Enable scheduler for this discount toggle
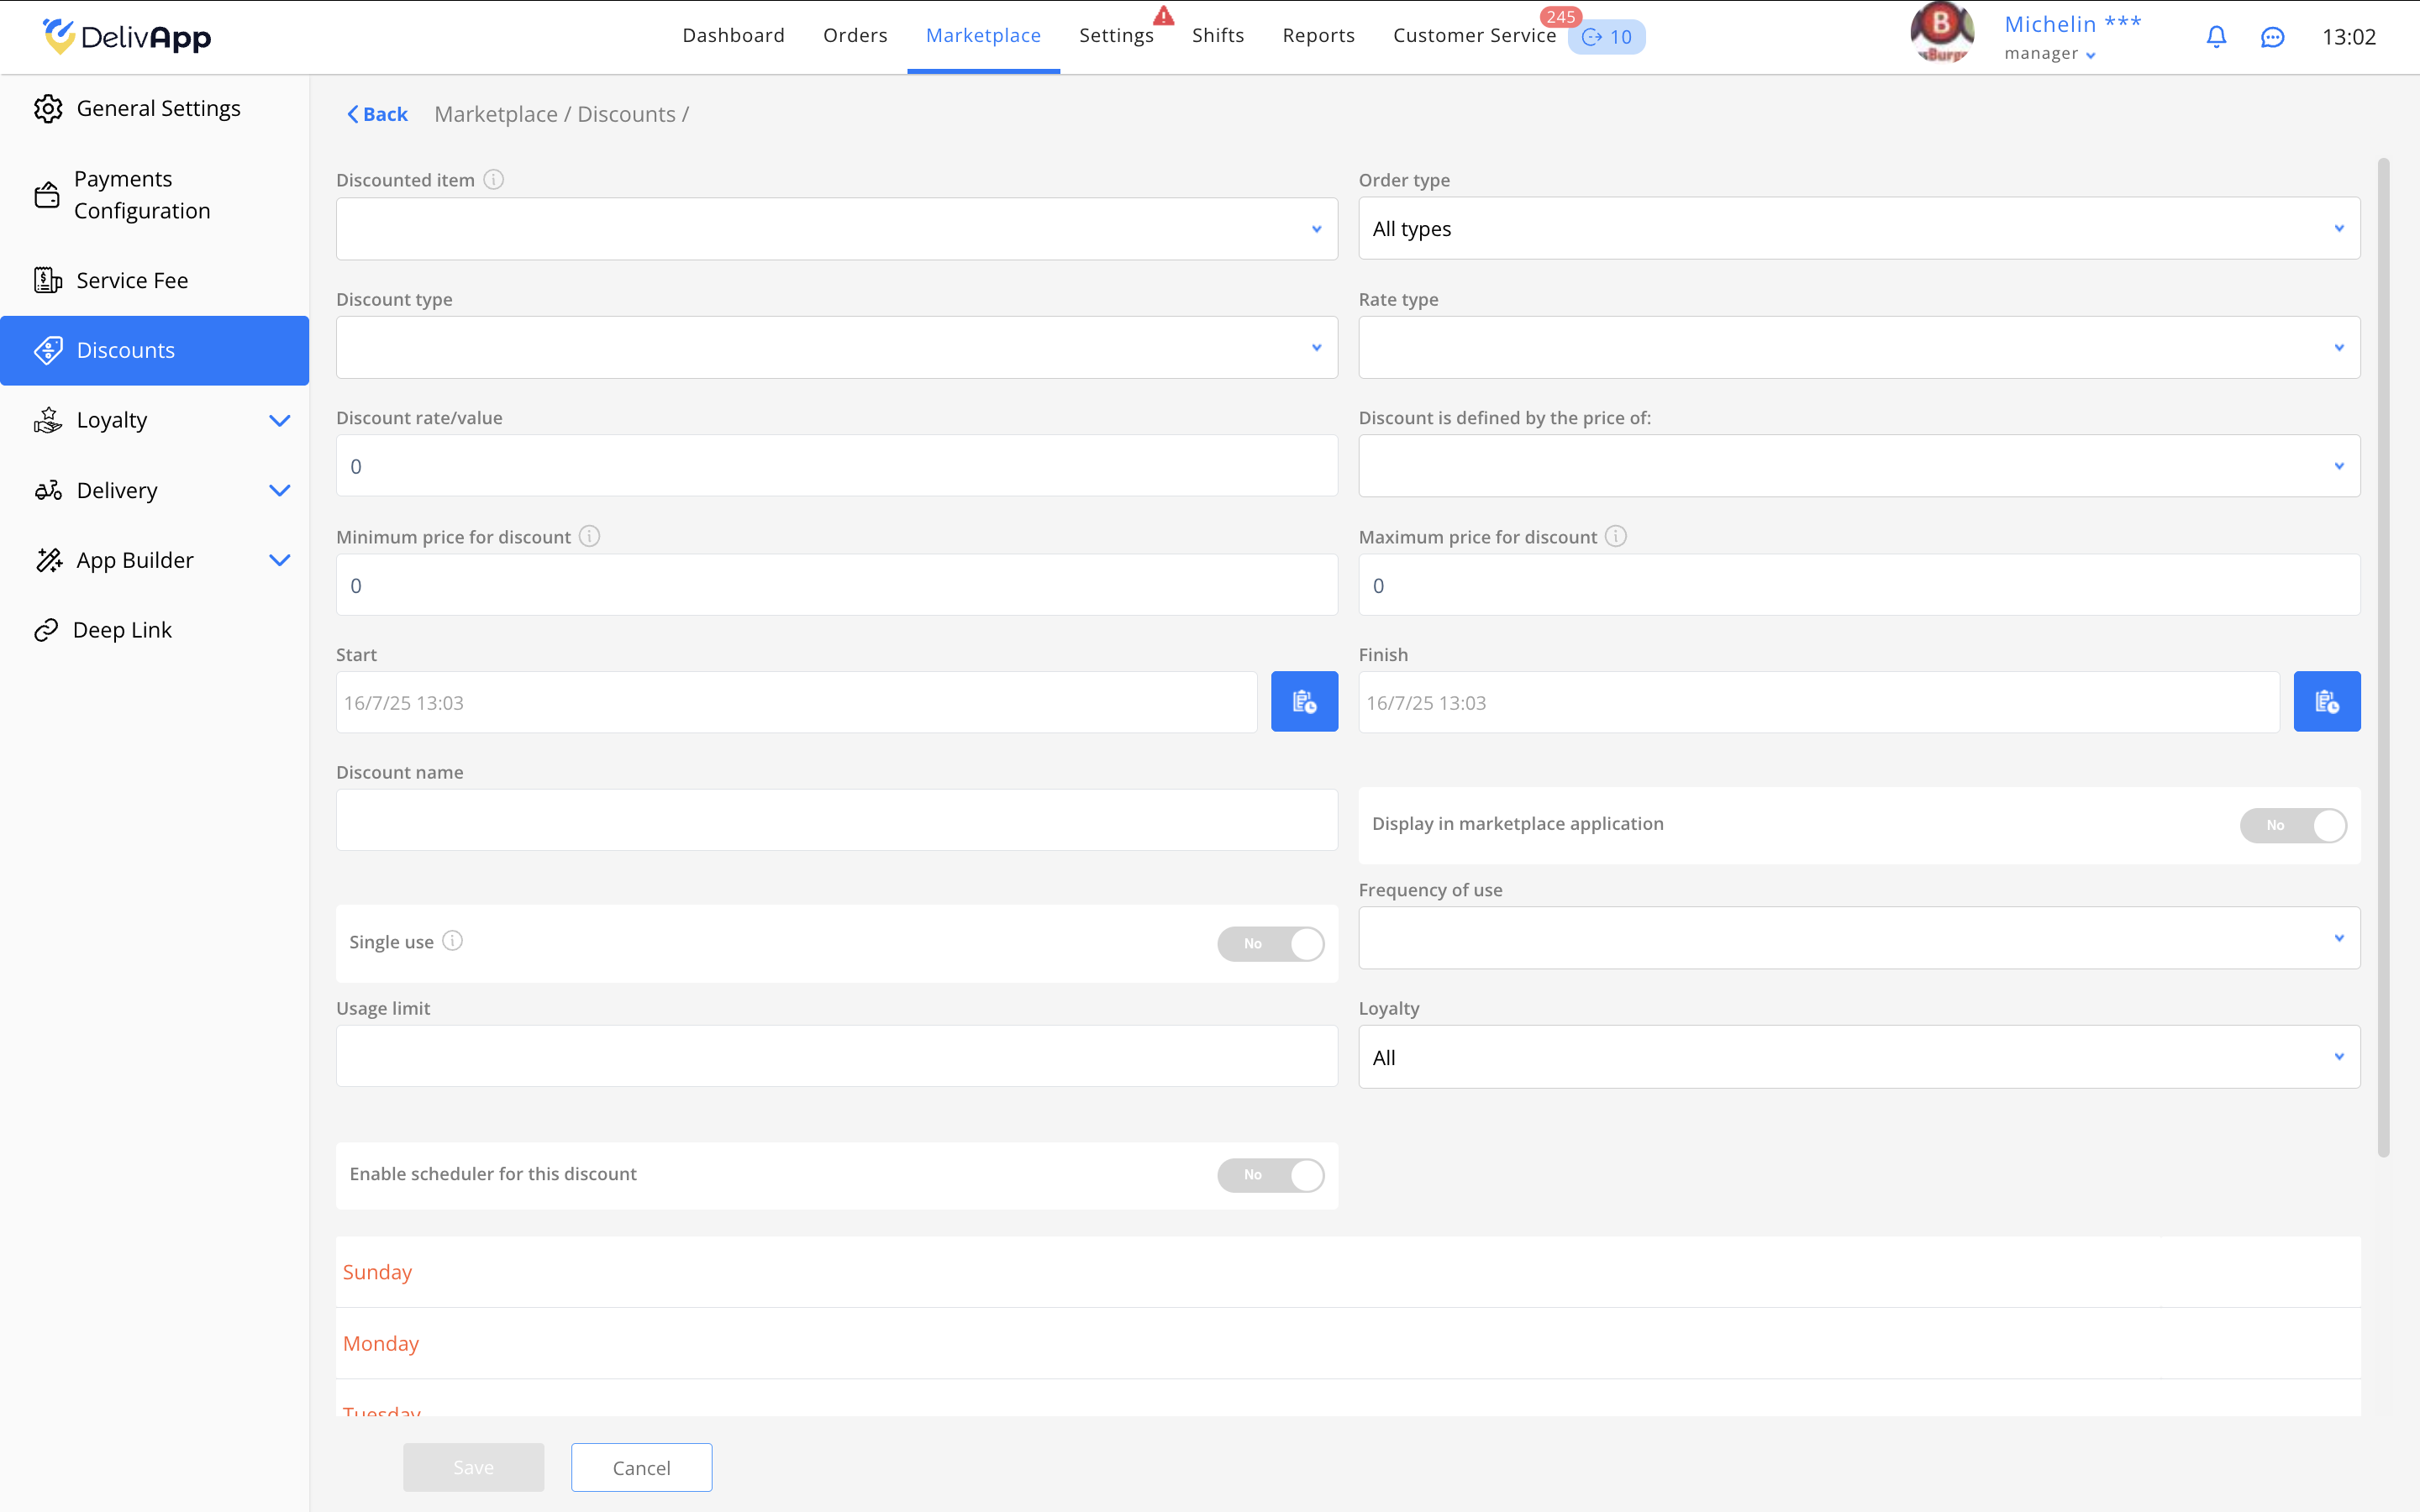 click(x=1270, y=1174)
